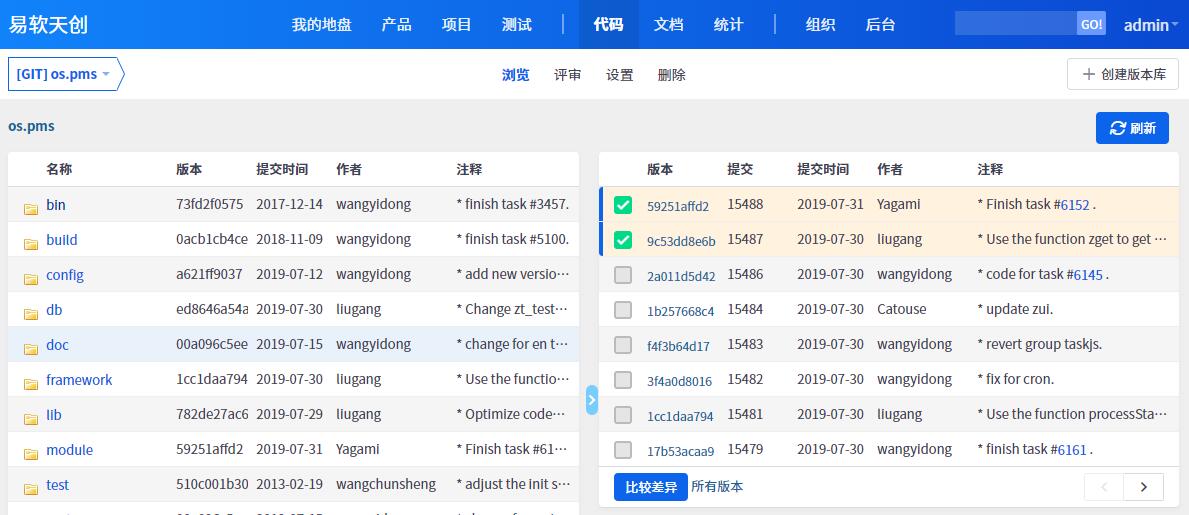Open the admin user dropdown
Screen dimensions: 1189x515
[x=1150, y=25]
